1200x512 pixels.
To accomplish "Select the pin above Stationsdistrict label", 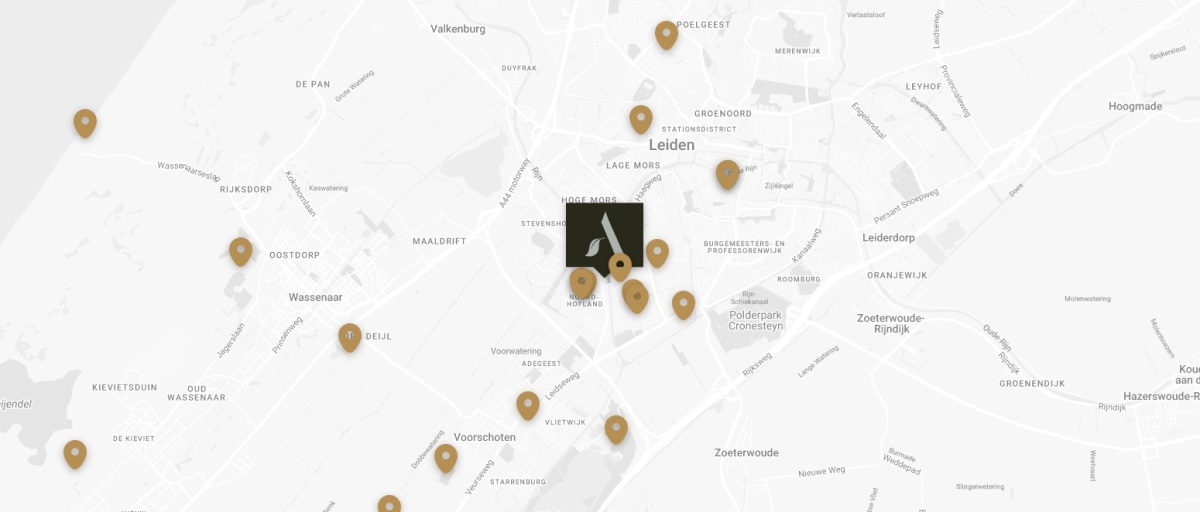I will pyautogui.click(x=641, y=119).
